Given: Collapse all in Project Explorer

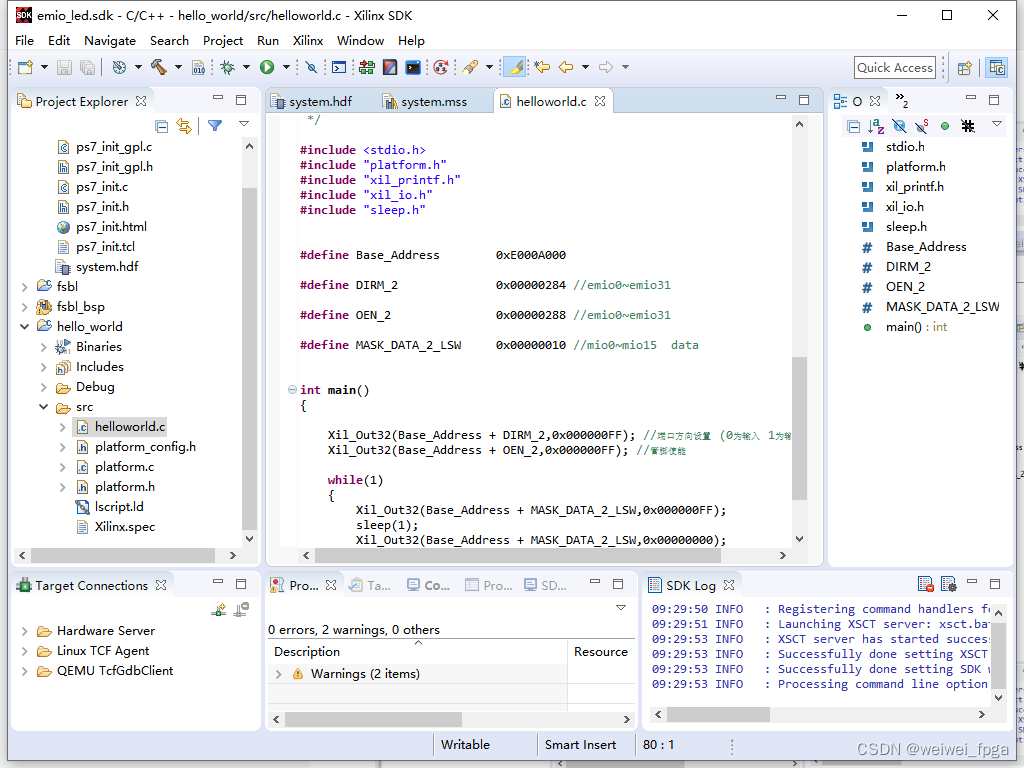Looking at the screenshot, I should click(162, 126).
